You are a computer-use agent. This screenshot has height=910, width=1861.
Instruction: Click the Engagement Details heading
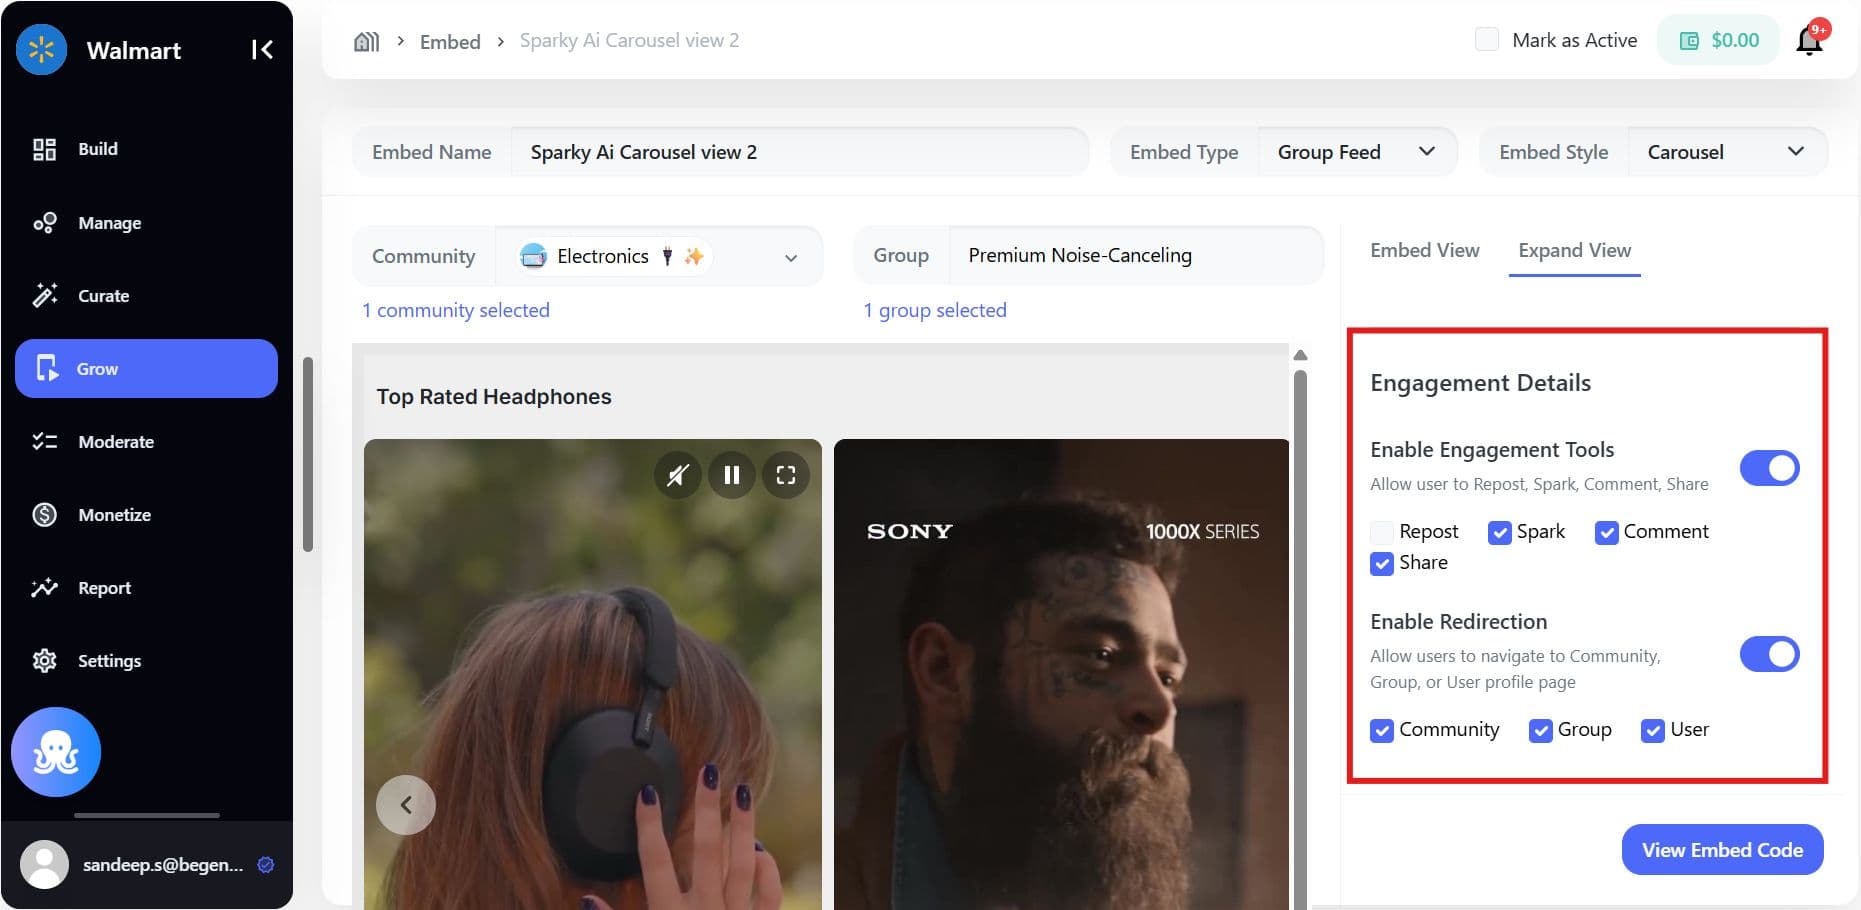pos(1480,383)
